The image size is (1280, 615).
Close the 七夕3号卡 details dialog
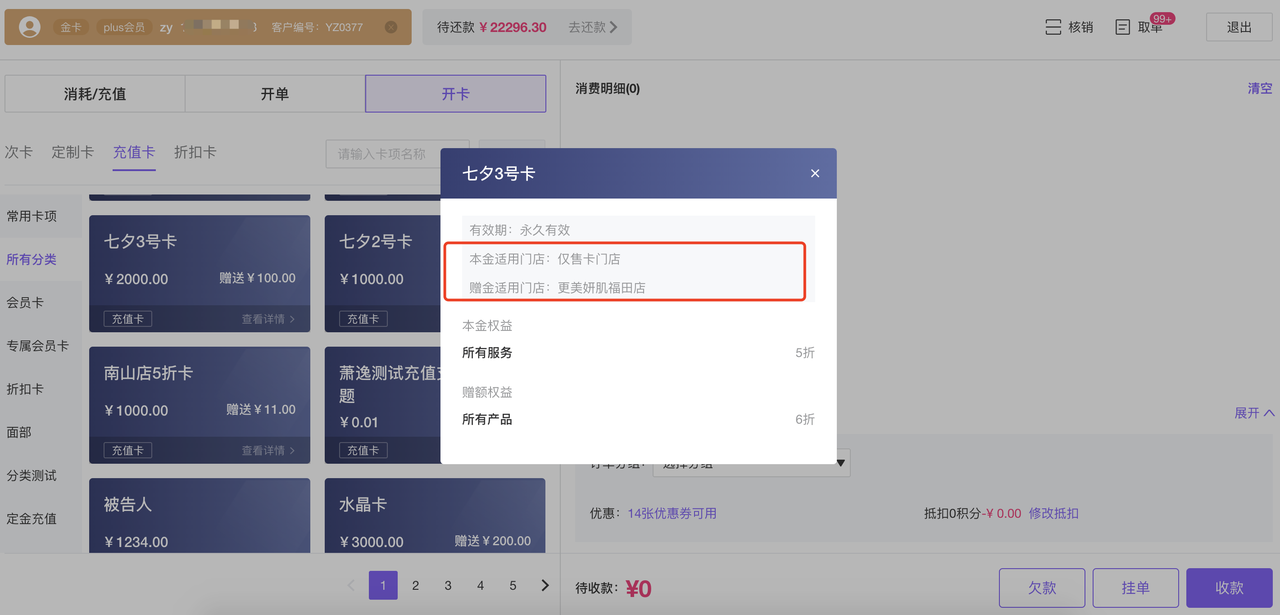tap(815, 173)
